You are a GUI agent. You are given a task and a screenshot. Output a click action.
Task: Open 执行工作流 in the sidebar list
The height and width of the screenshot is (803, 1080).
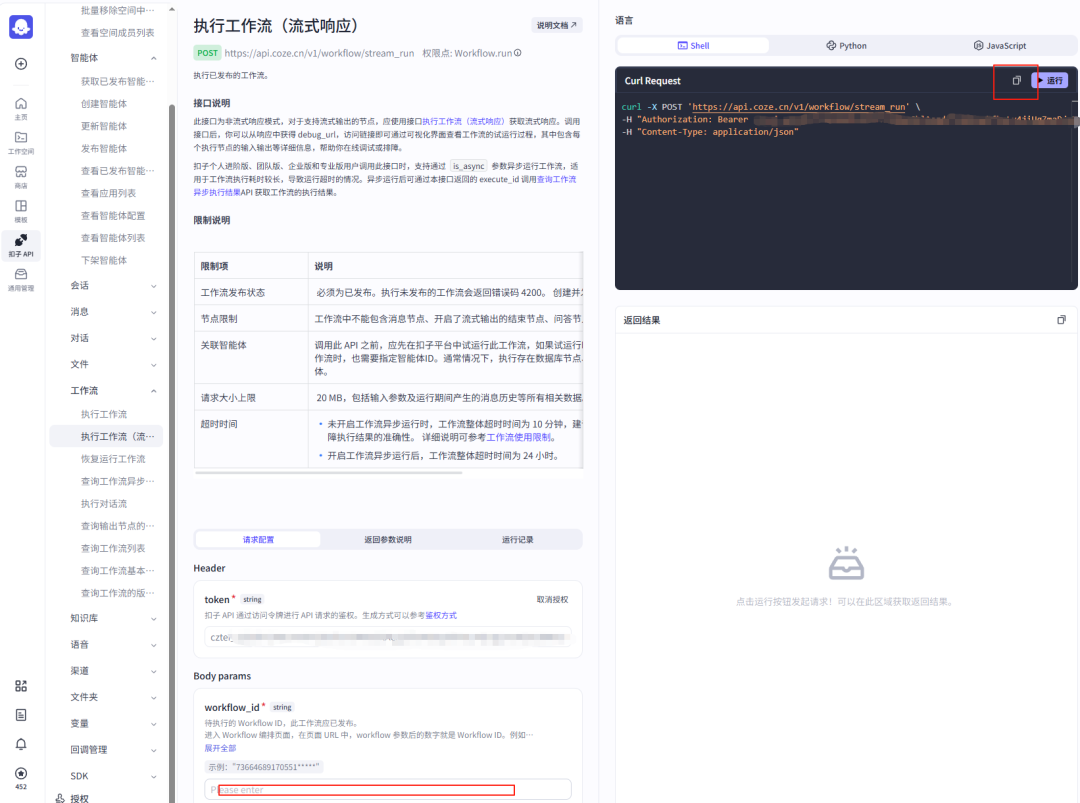pos(104,414)
